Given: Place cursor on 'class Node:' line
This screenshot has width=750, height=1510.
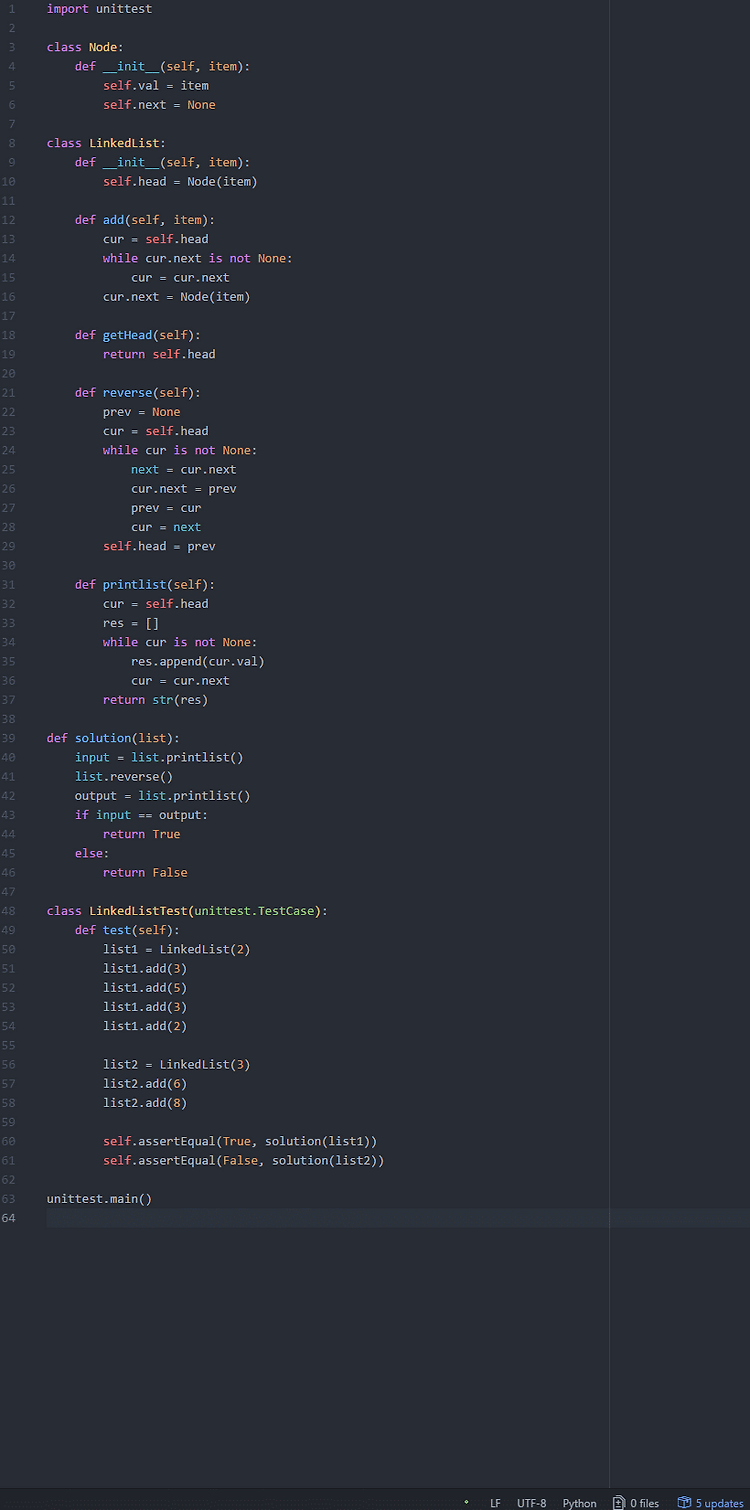Looking at the screenshot, I should pos(85,47).
